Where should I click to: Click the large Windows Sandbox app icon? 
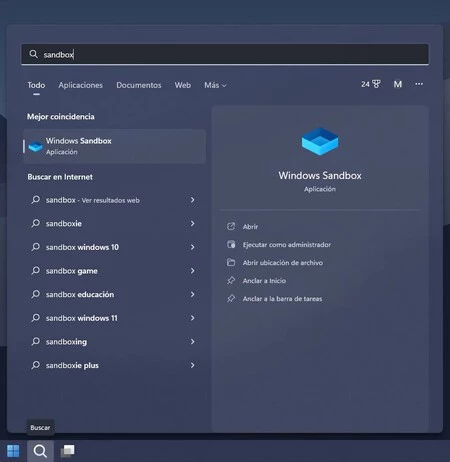pyautogui.click(x=320, y=141)
